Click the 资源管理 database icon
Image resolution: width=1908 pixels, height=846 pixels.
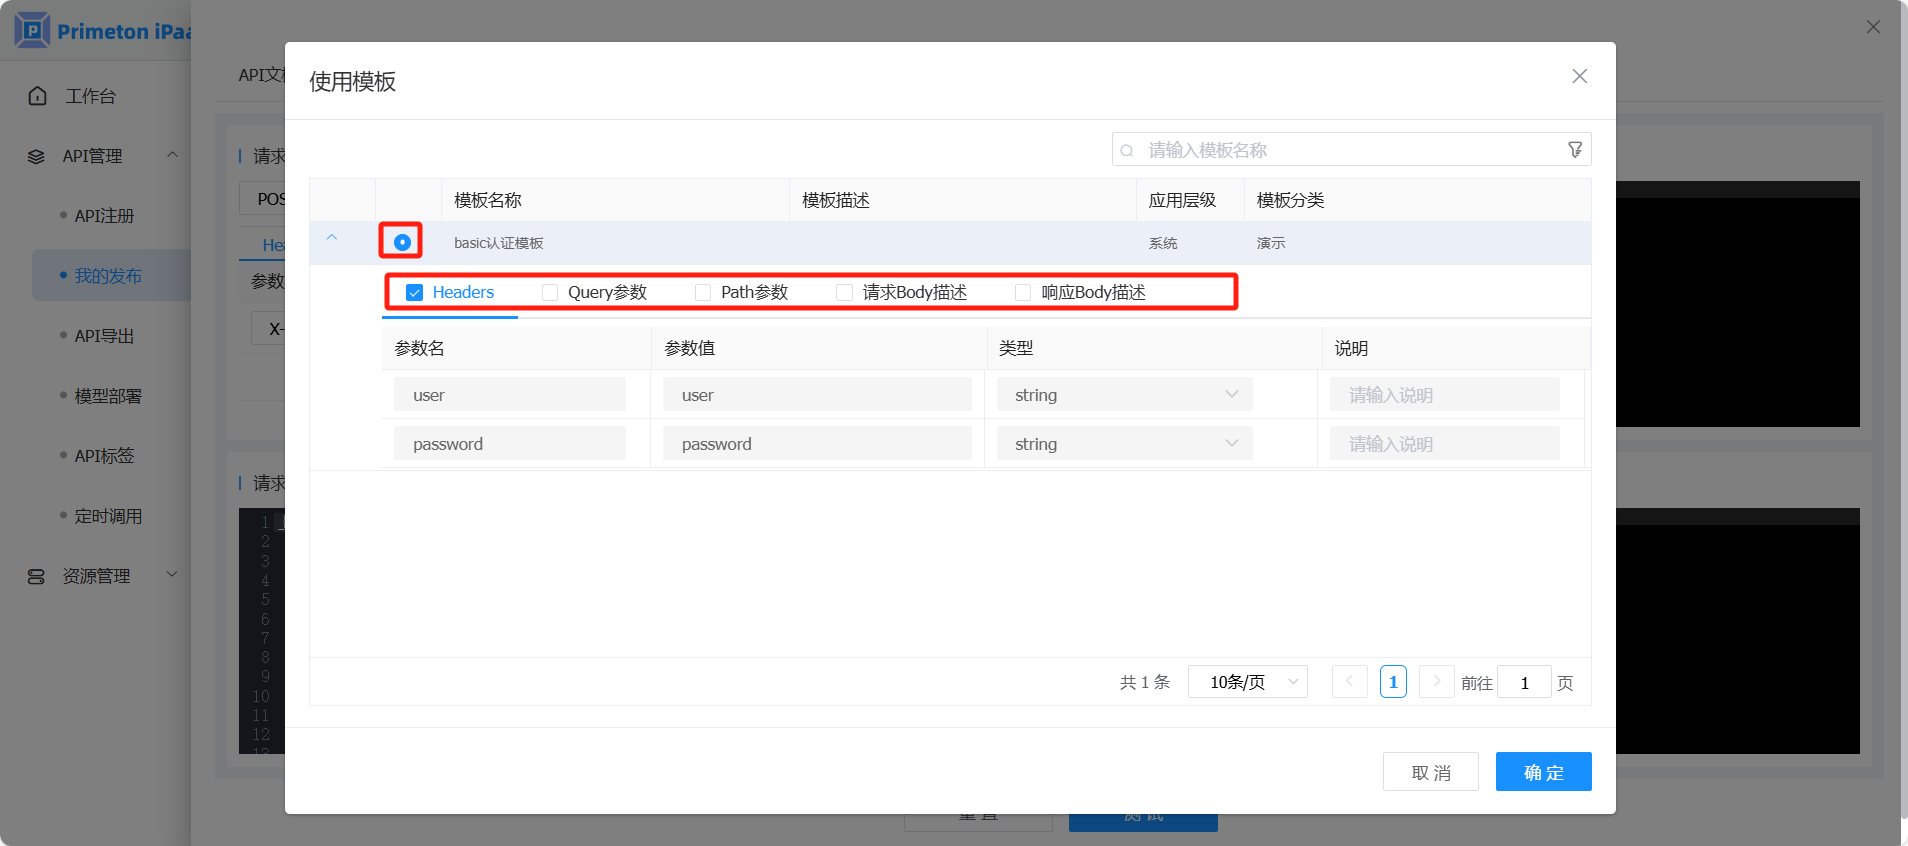37,577
